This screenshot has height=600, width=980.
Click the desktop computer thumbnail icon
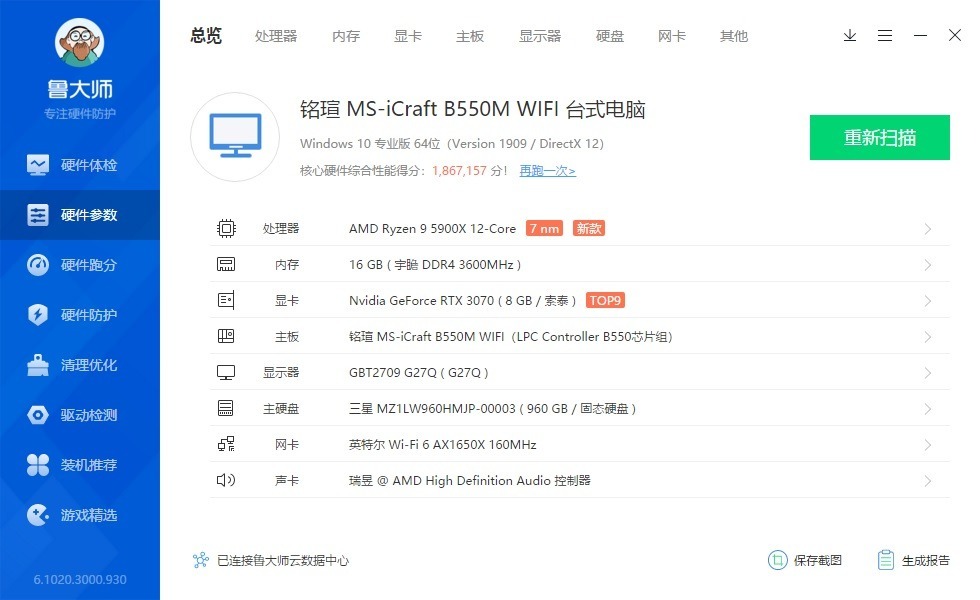pos(235,137)
